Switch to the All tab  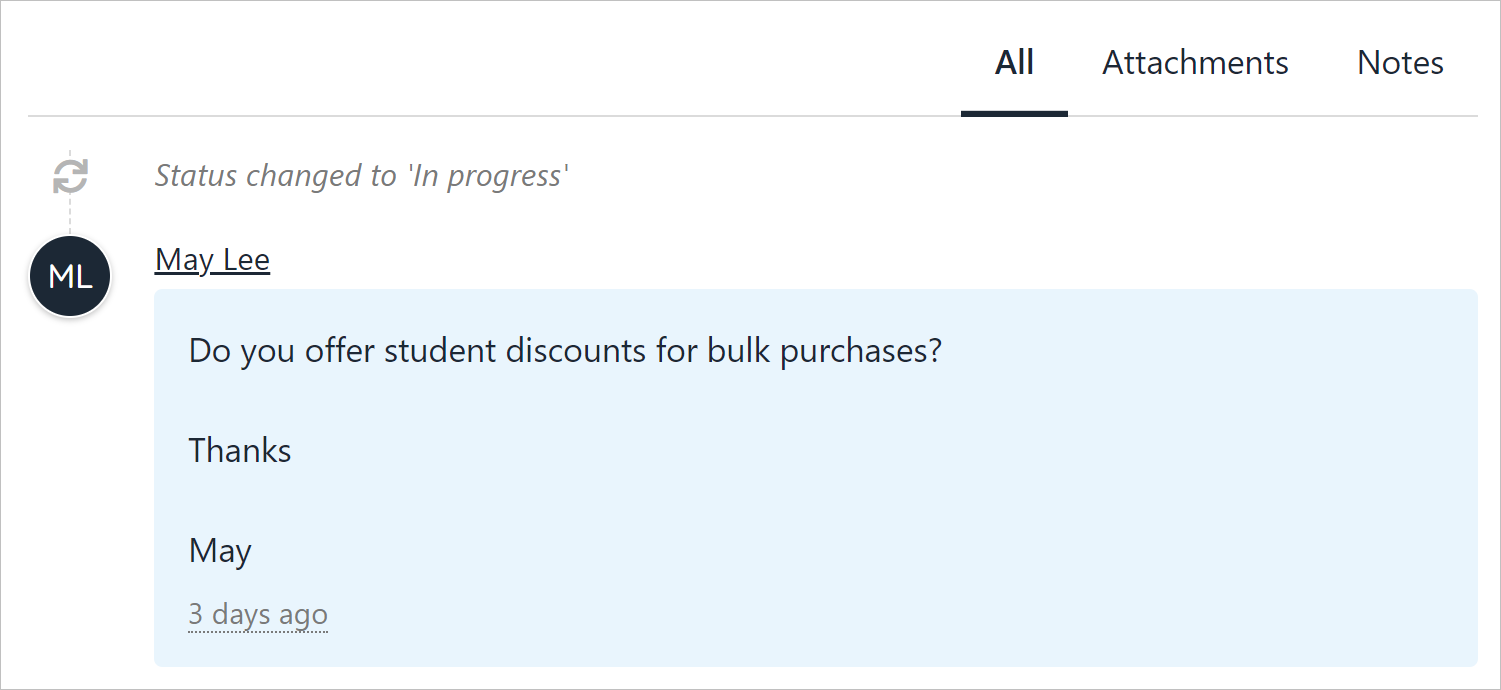pyautogui.click(x=1014, y=63)
